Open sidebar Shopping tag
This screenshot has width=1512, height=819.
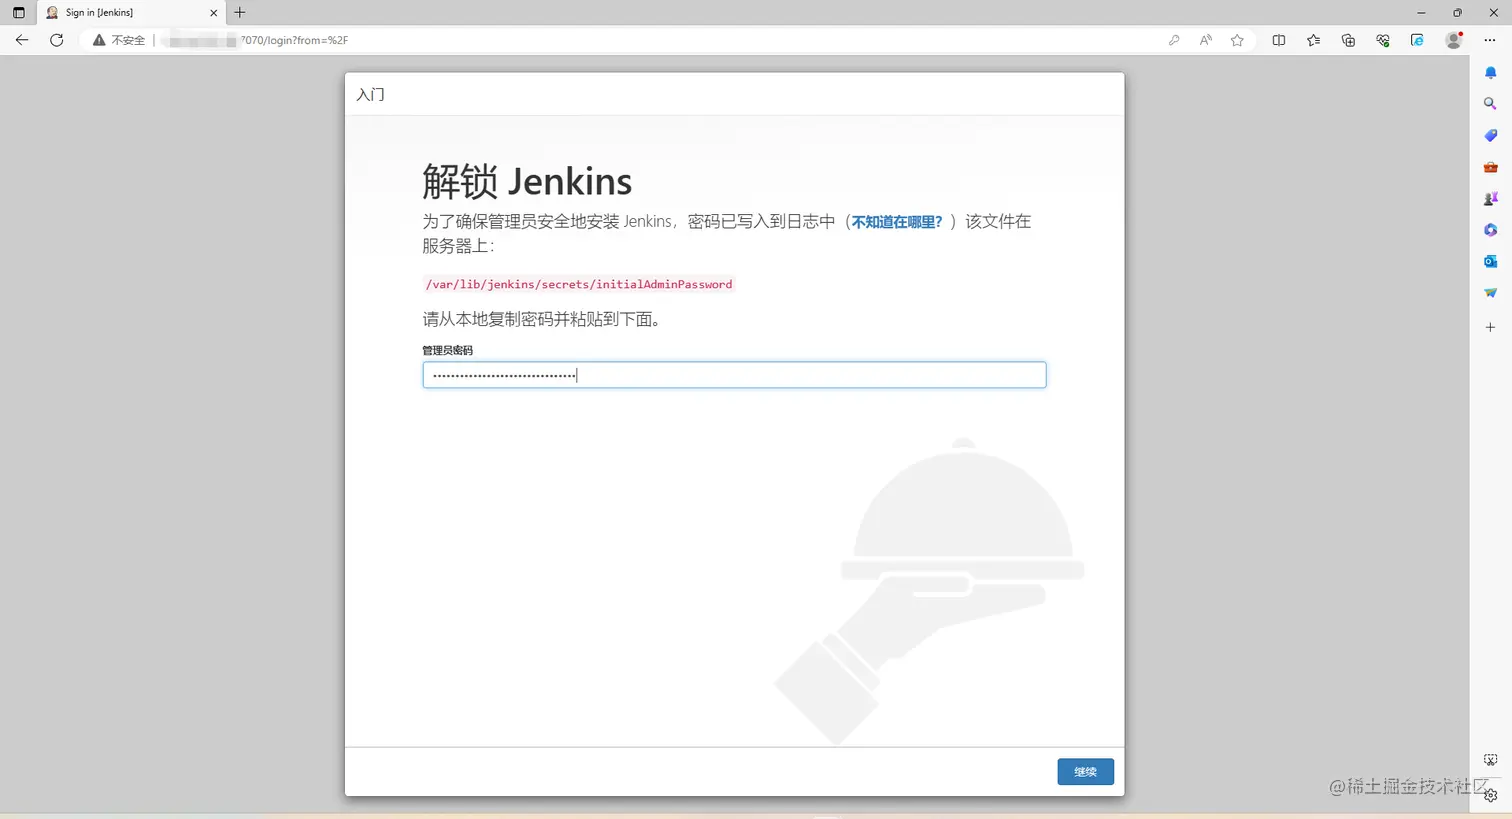(x=1490, y=135)
